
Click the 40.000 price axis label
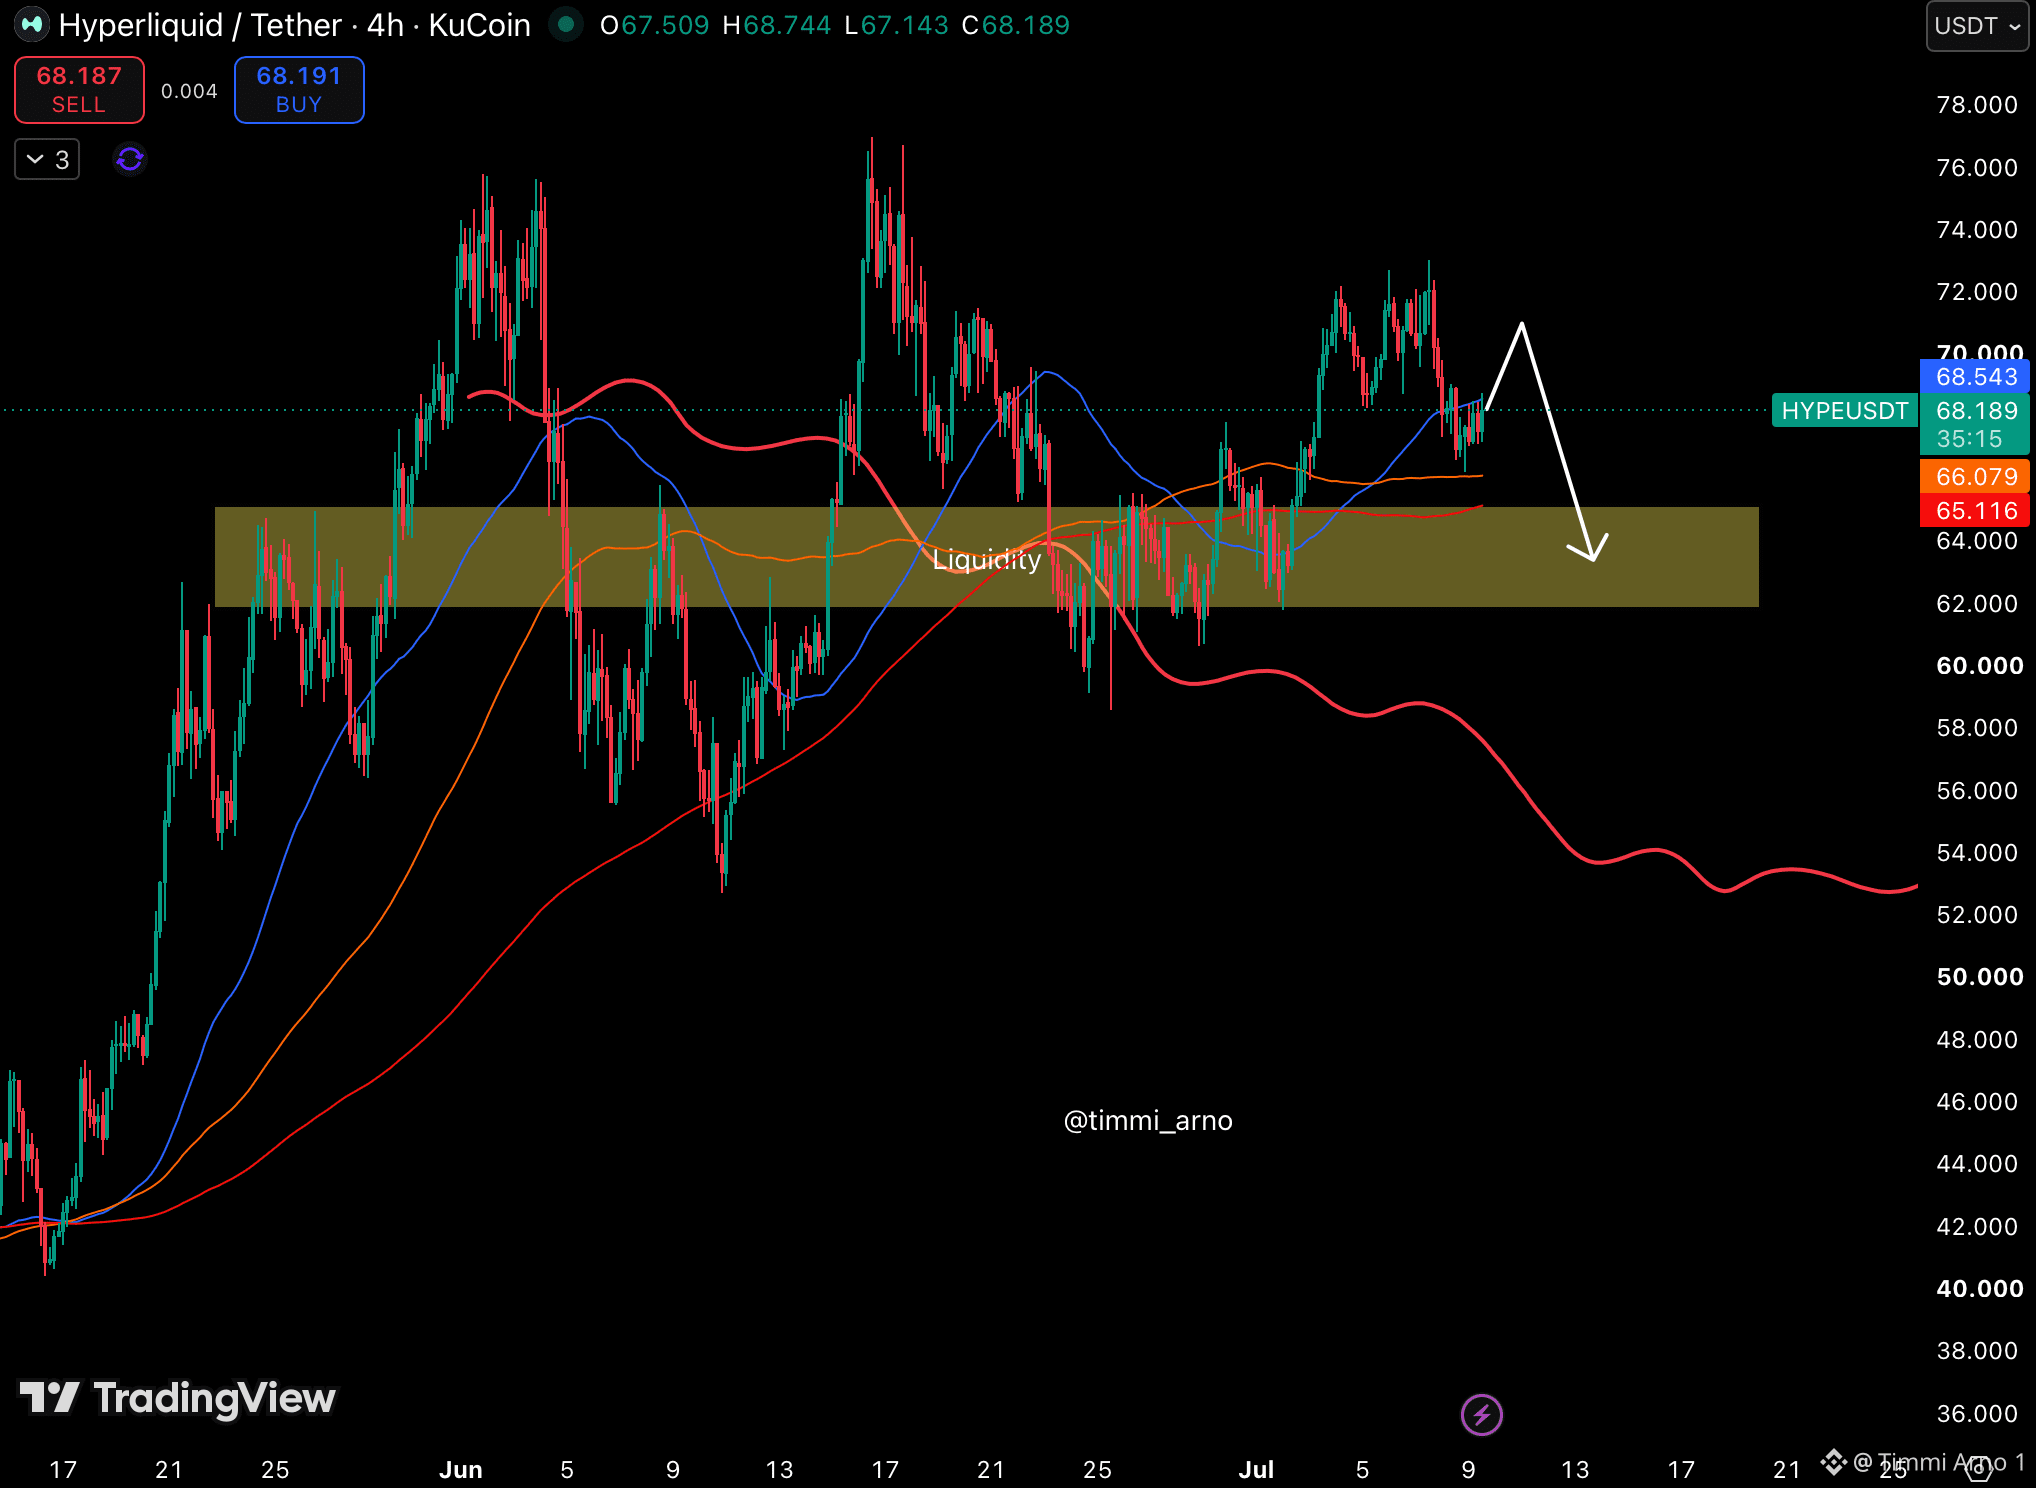click(x=1980, y=1288)
